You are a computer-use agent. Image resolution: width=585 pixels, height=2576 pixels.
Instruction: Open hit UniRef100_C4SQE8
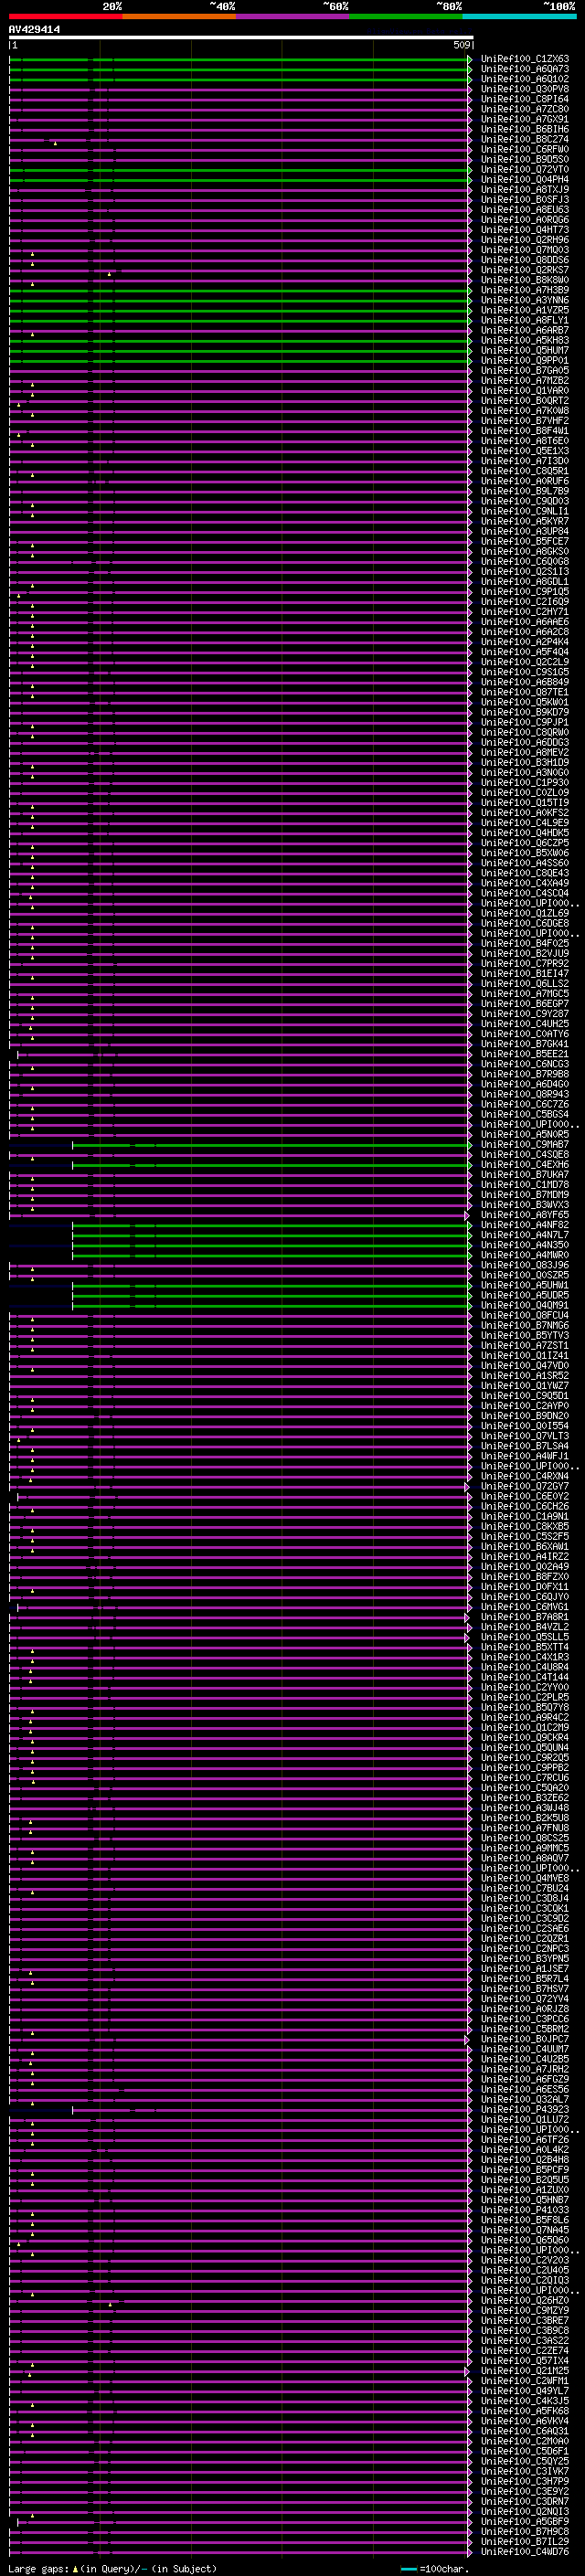pos(525,1155)
